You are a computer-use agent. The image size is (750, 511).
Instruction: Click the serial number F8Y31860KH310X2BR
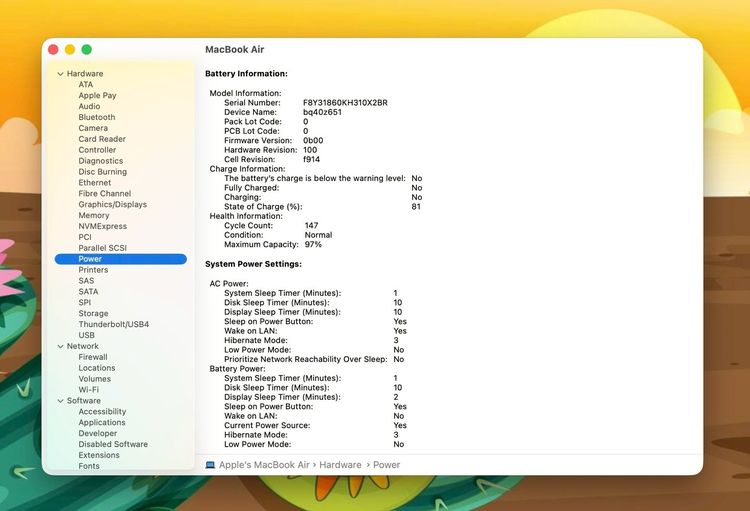[x=345, y=103]
